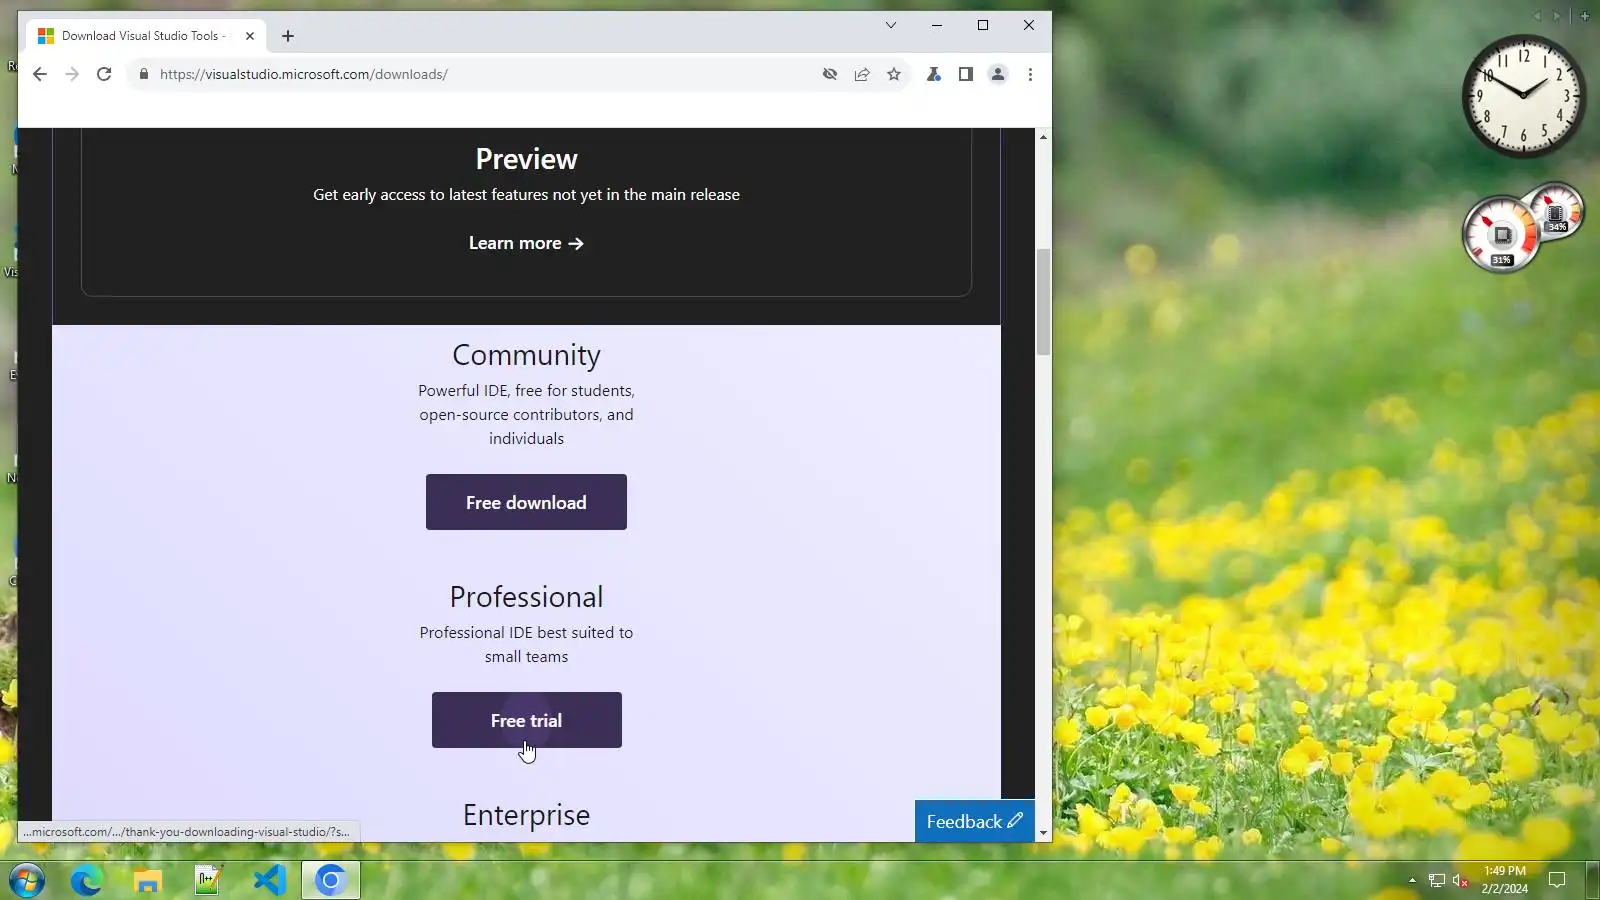Image resolution: width=1600 pixels, height=900 pixels.
Task: Close the Download Visual Studio Tools tab
Action: coord(250,36)
